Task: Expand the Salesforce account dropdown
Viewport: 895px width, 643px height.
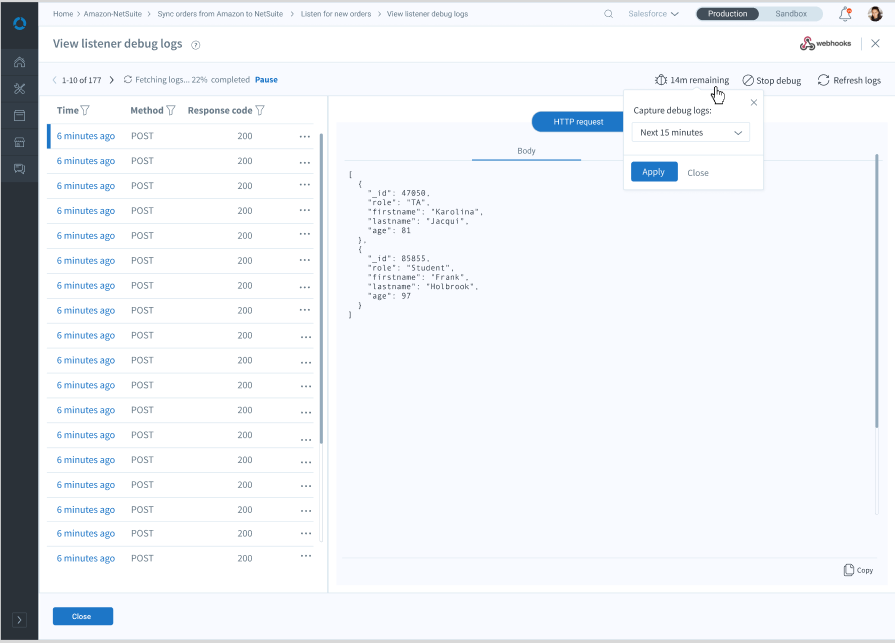Action: point(653,14)
